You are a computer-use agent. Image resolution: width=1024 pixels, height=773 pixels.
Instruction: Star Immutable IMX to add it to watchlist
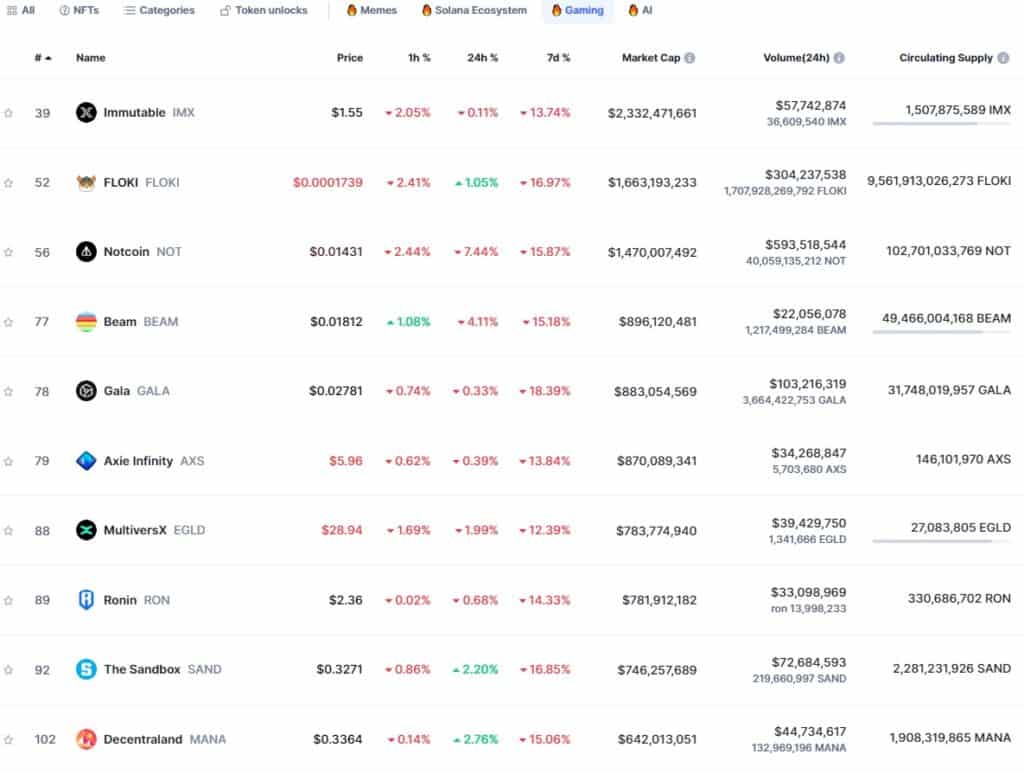click(9, 112)
